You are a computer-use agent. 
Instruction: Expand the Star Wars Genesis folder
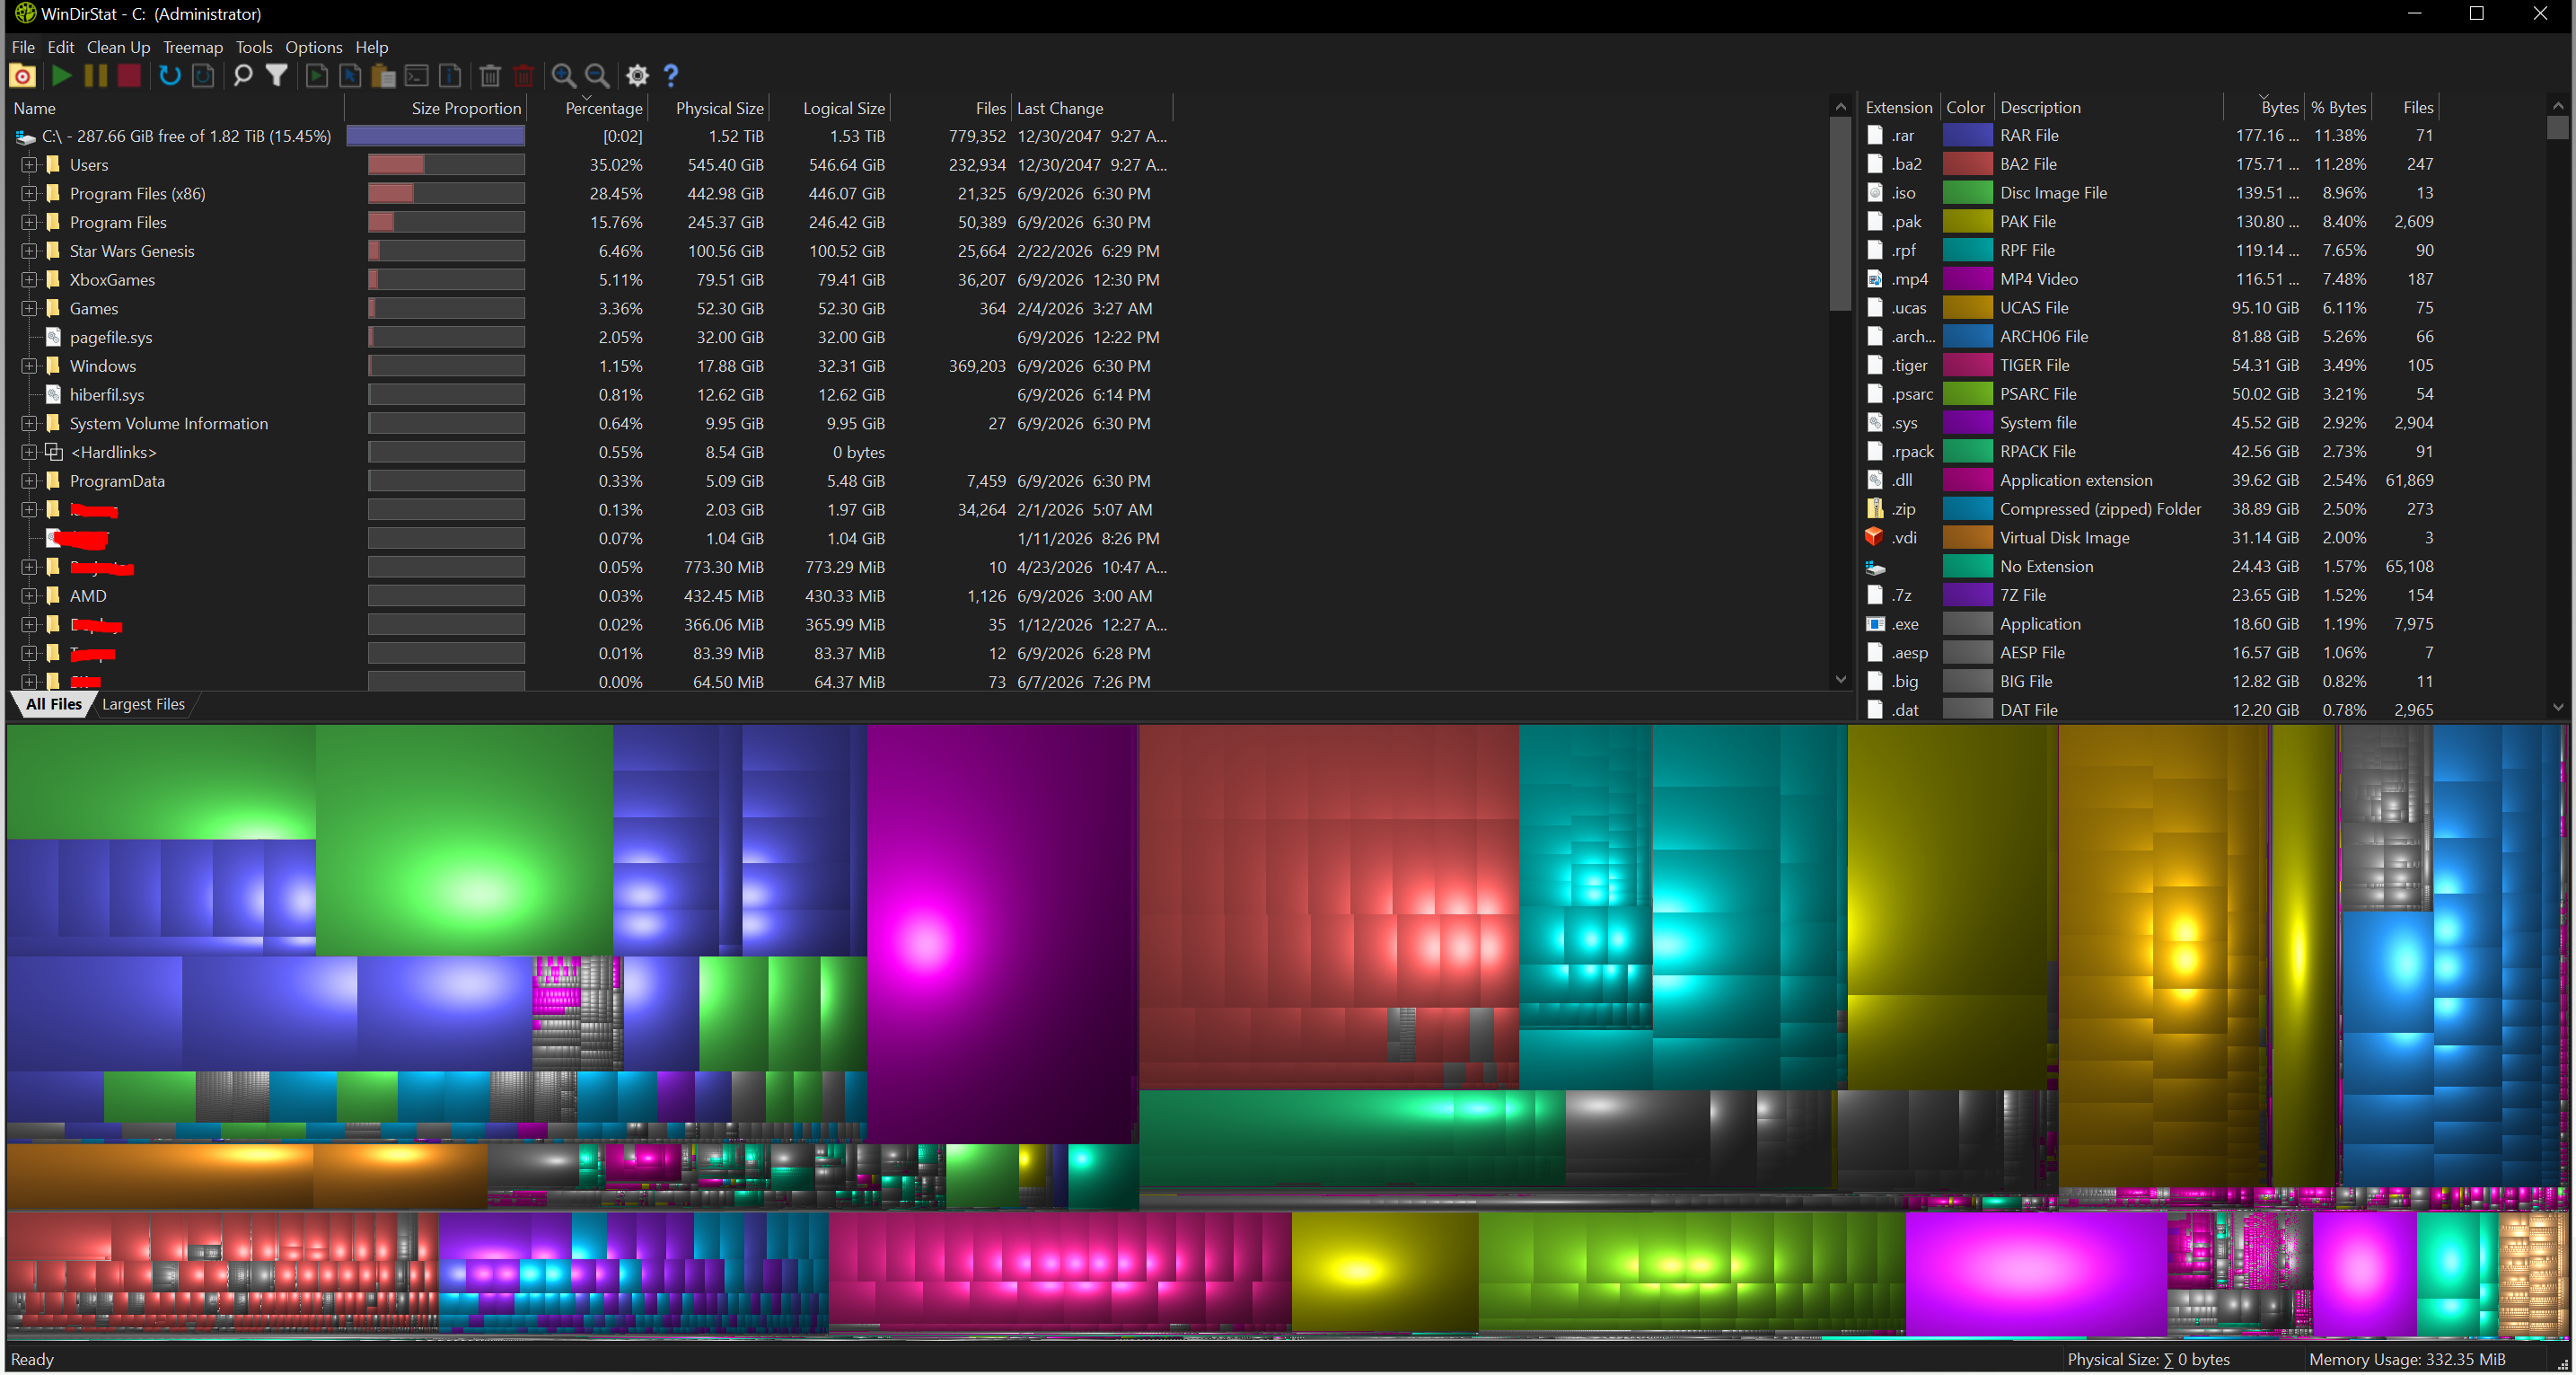[x=29, y=251]
